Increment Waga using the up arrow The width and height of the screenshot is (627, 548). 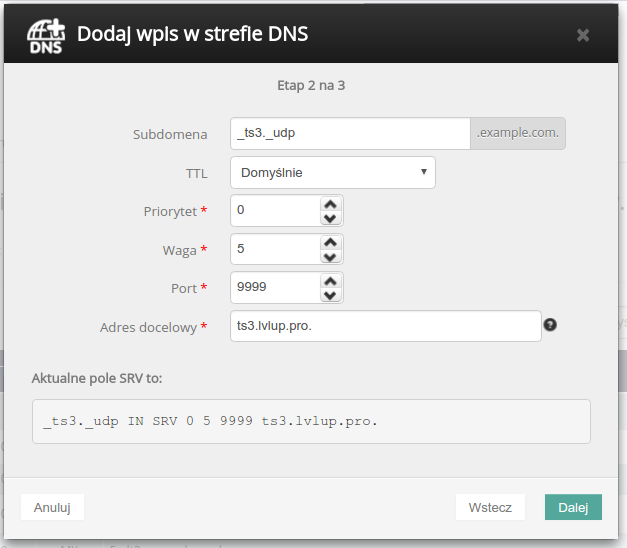coord(331,242)
